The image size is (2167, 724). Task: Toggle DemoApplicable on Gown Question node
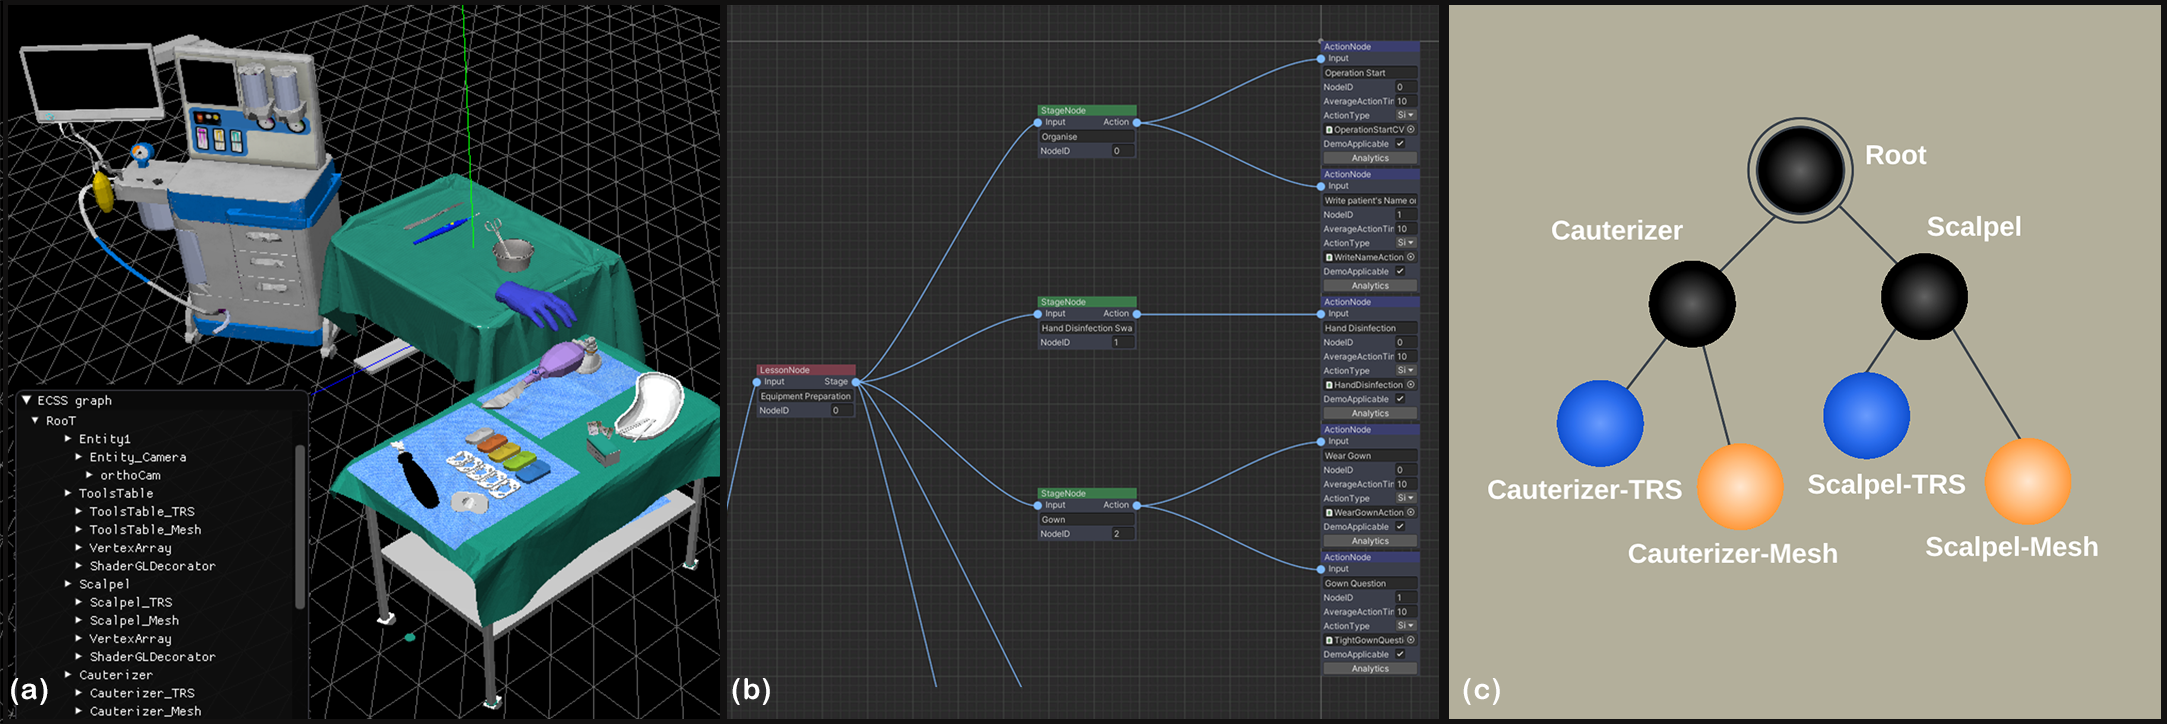pos(1400,654)
